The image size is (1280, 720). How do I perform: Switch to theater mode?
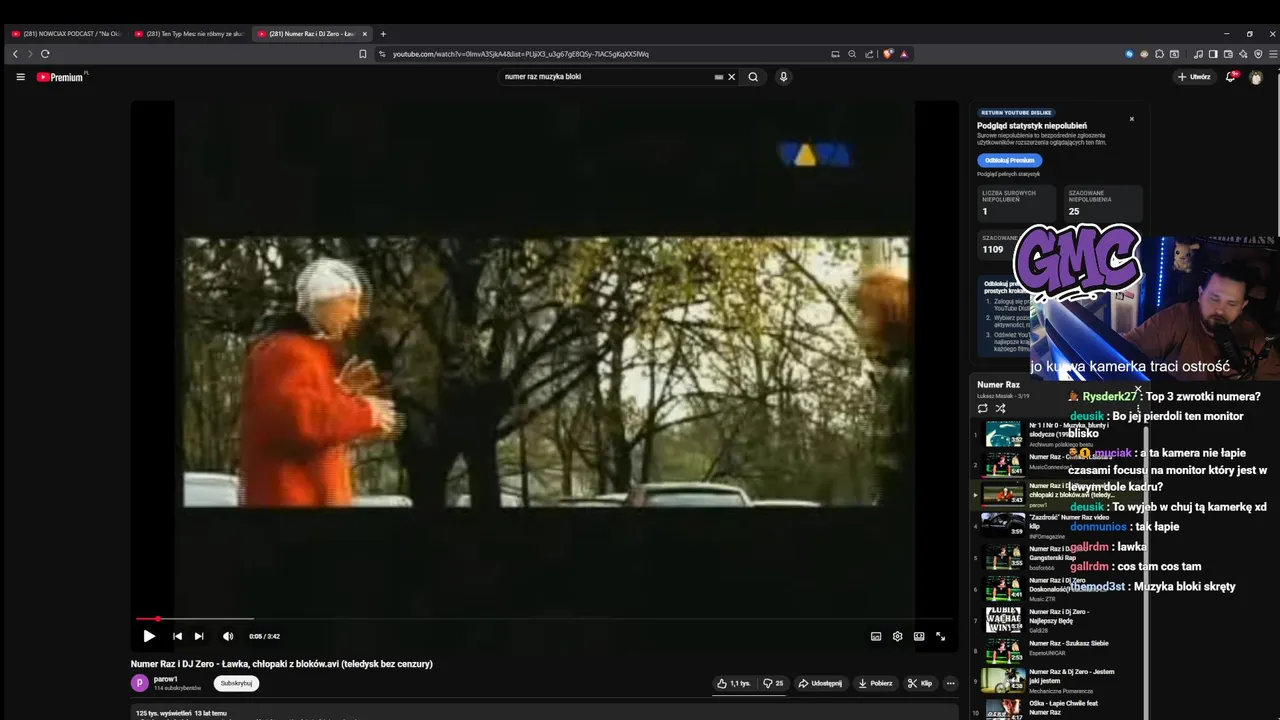(x=919, y=636)
